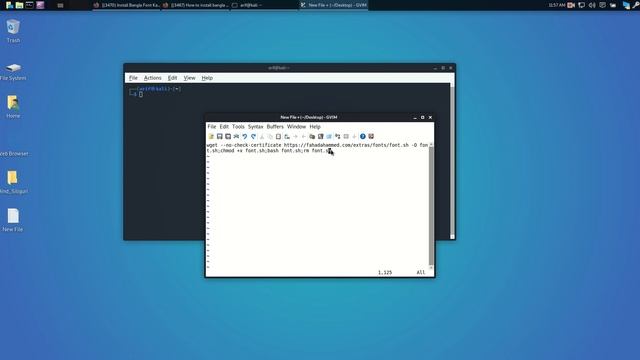The width and height of the screenshot is (640, 360).
Task: Click the Build Tags icon in GVIM toolbar
Action: pos(346,136)
